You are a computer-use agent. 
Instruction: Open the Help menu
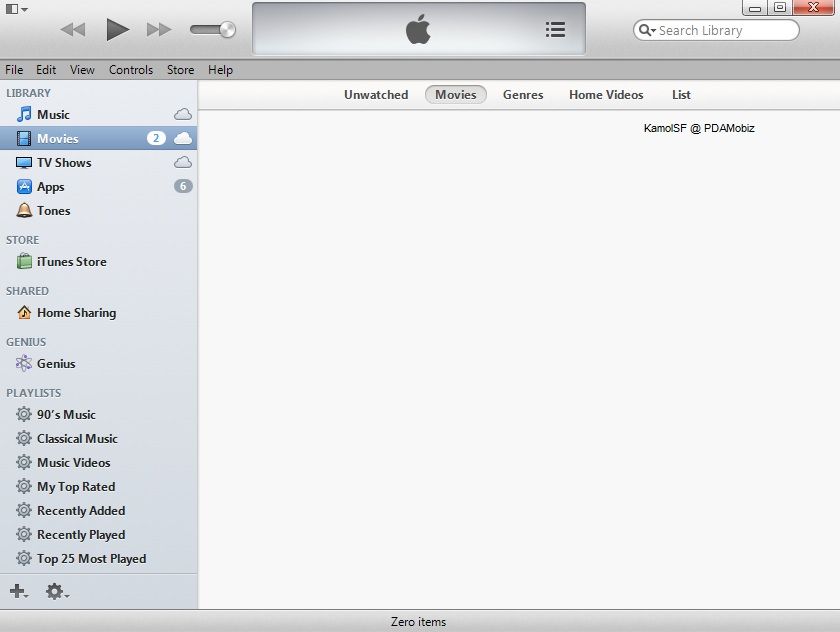pos(220,70)
